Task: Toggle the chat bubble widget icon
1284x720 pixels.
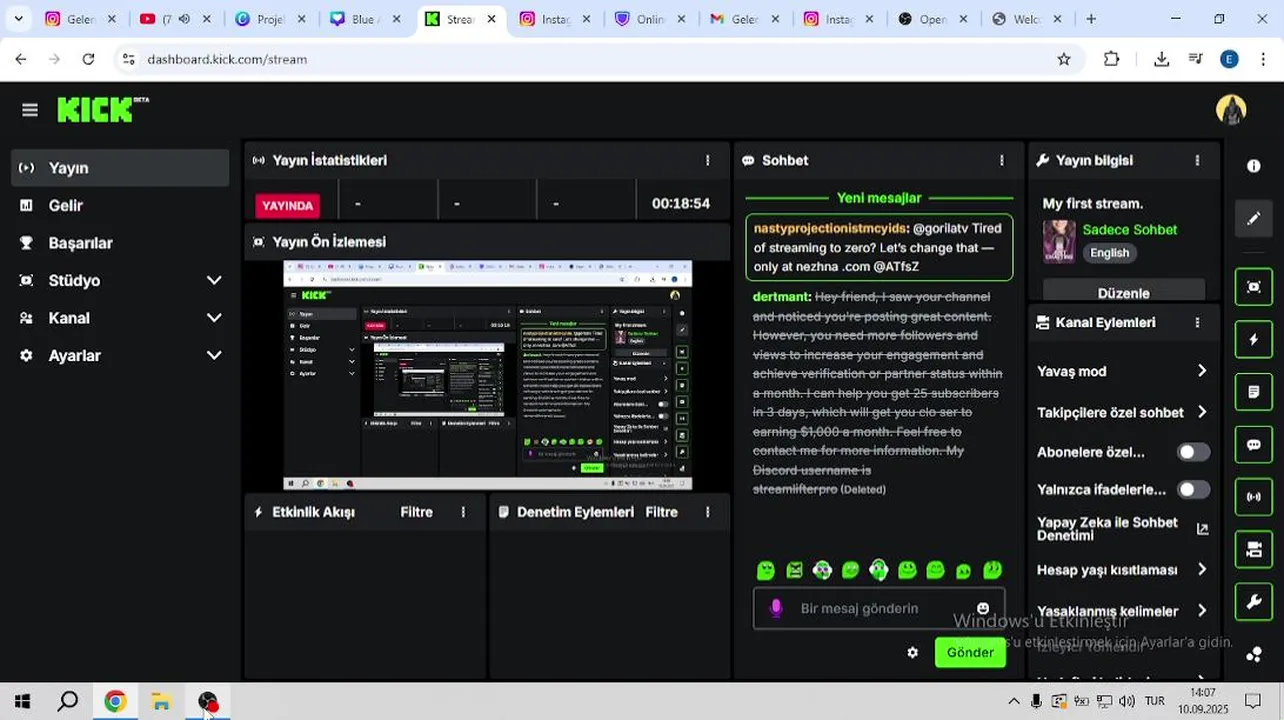Action: (1254, 445)
